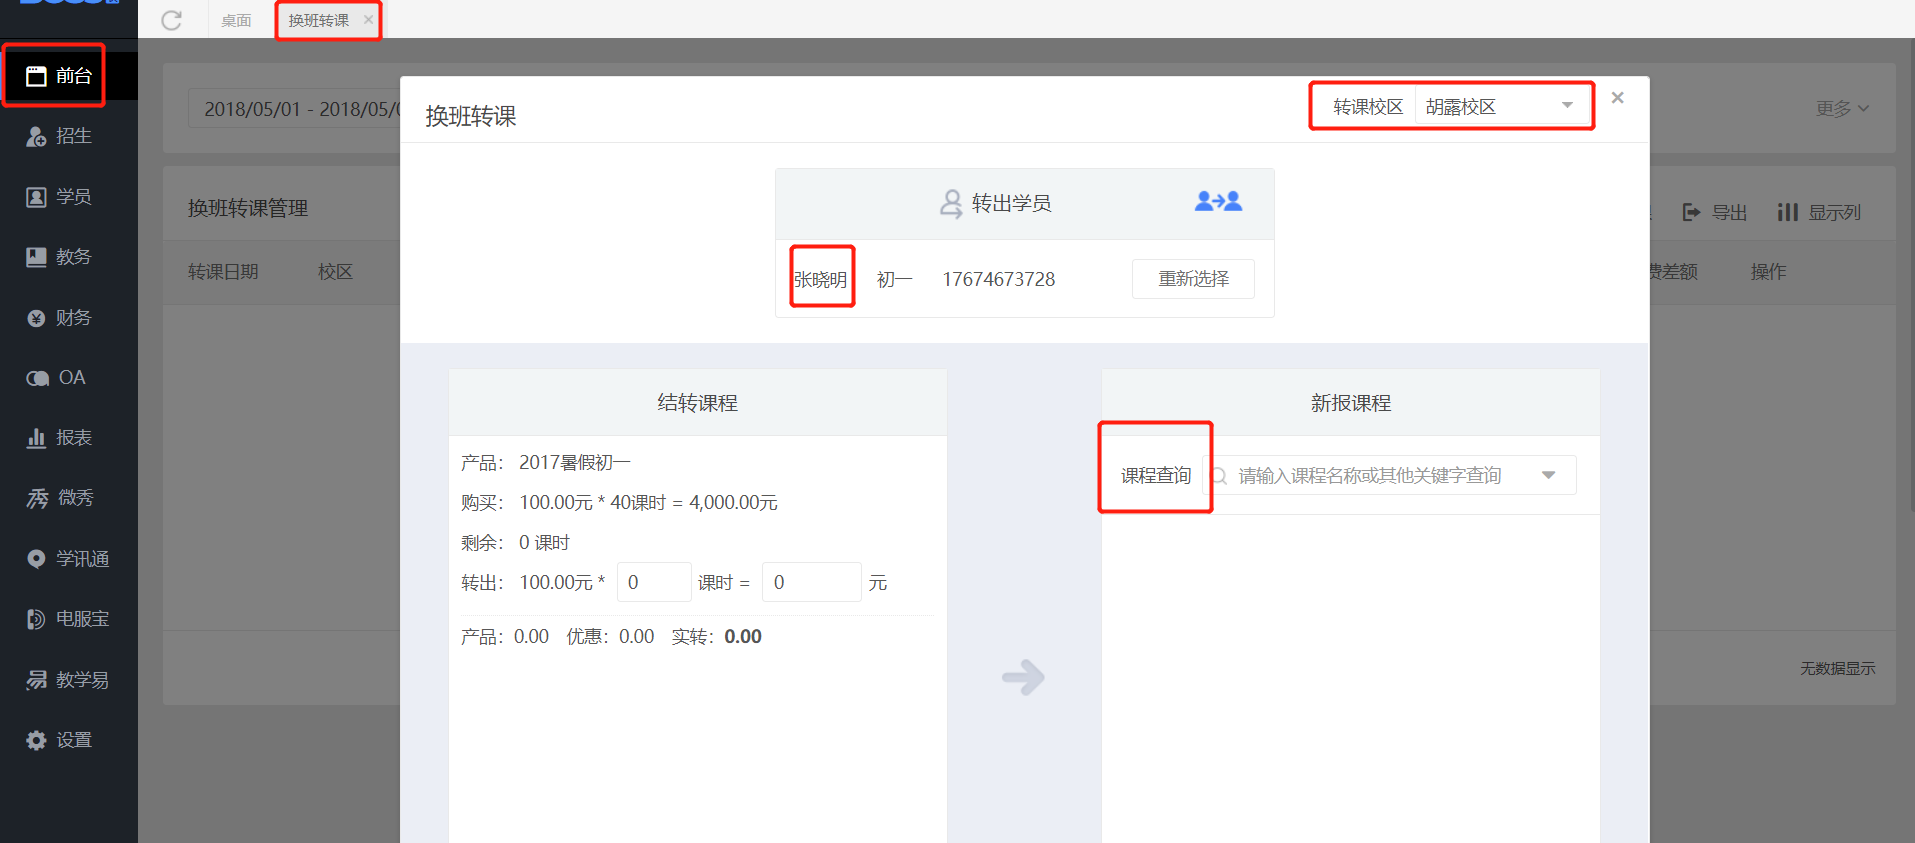
Task: Close the 换班转课 tab
Action: pyautogui.click(x=368, y=19)
